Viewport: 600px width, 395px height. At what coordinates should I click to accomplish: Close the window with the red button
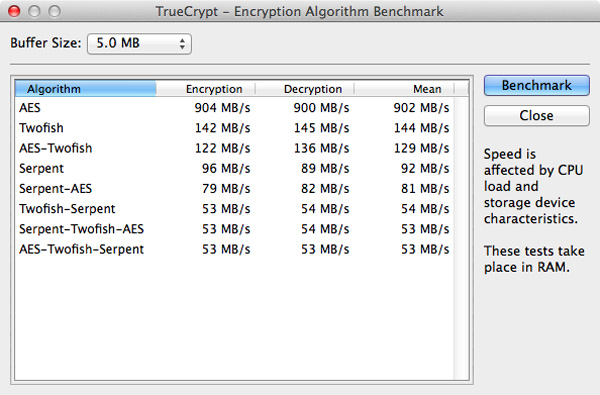pos(14,11)
